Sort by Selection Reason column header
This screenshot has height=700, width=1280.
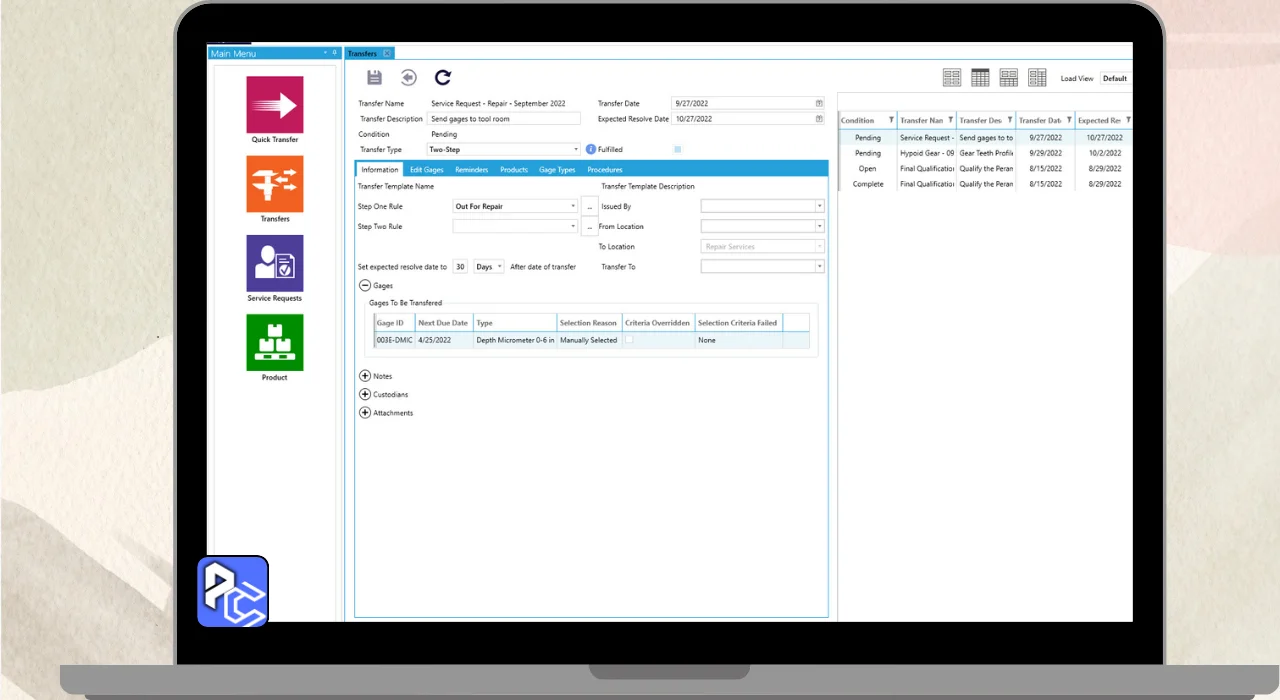588,323
